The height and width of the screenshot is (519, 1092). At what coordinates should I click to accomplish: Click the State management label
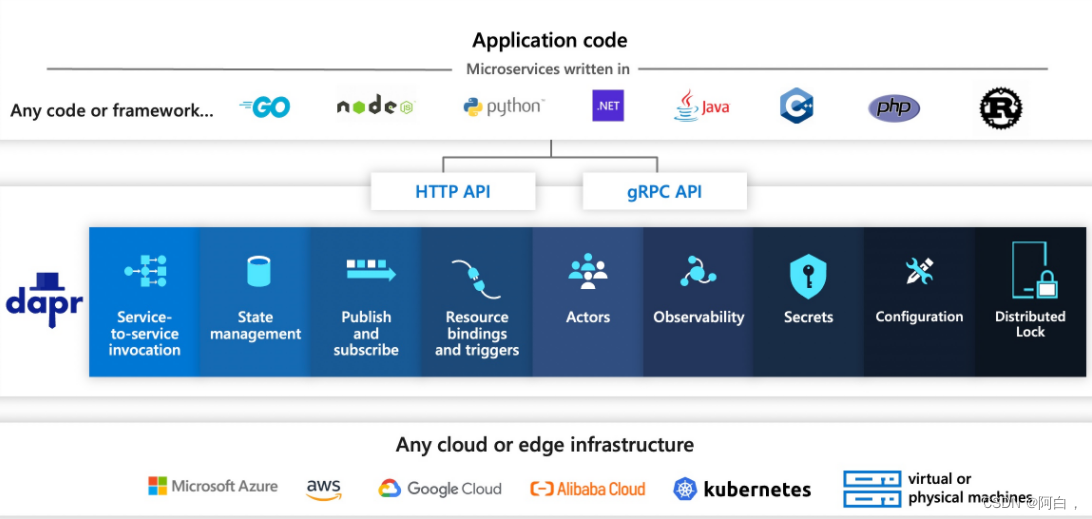click(x=256, y=325)
